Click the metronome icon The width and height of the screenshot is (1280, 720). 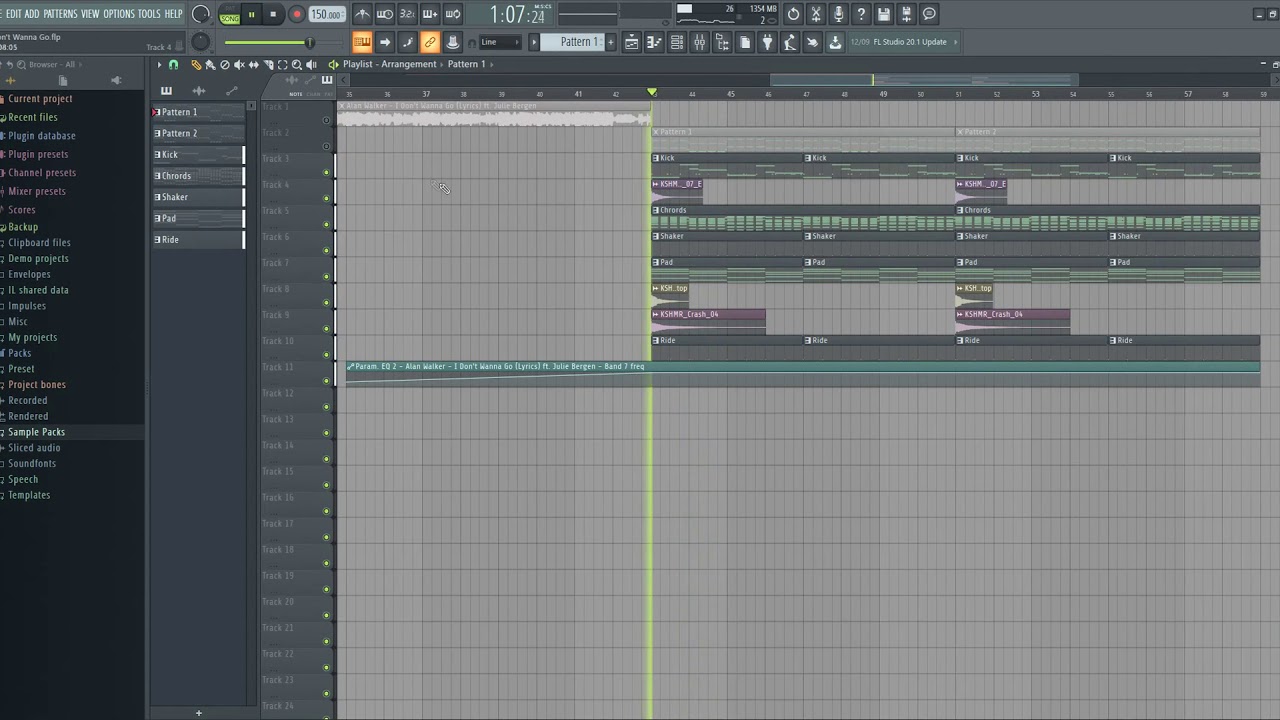pyautogui.click(x=362, y=14)
